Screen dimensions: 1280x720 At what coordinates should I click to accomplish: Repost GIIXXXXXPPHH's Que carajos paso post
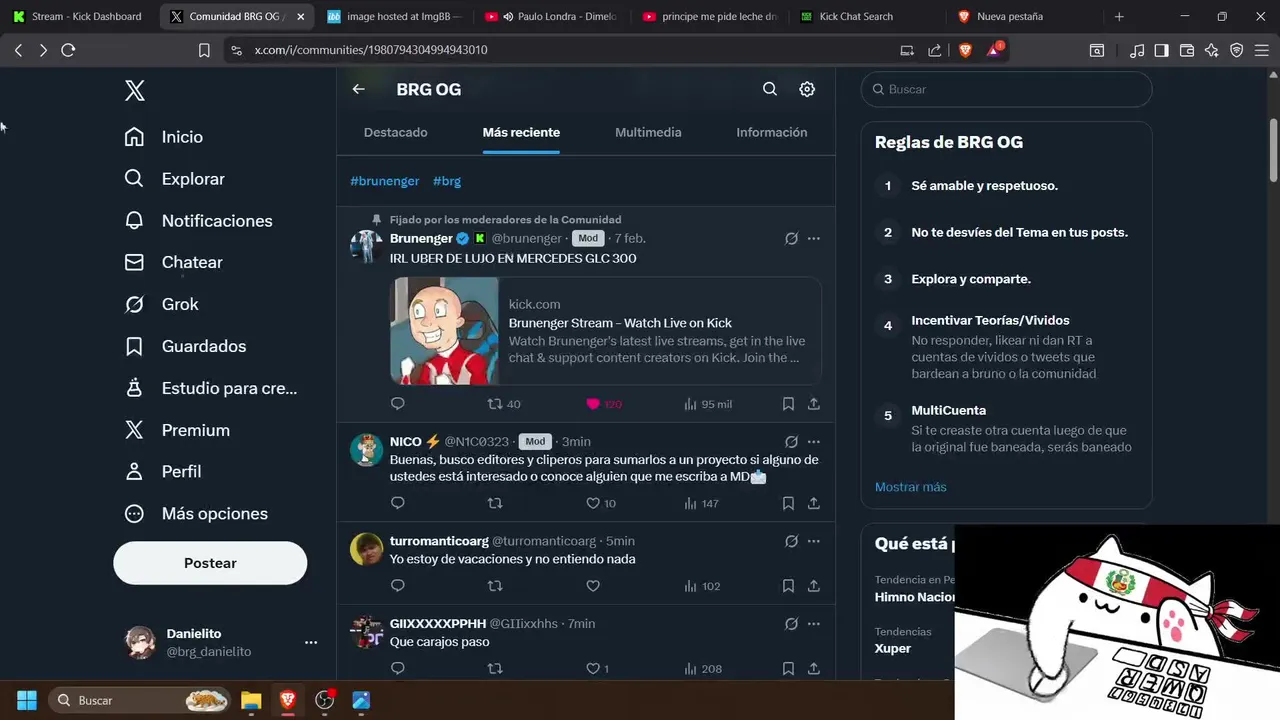tap(494, 668)
